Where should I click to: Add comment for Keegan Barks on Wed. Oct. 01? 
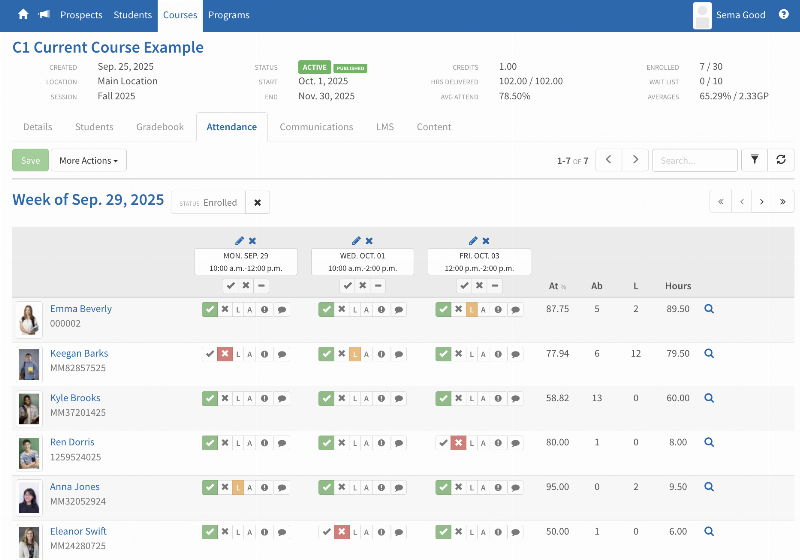[x=399, y=354]
